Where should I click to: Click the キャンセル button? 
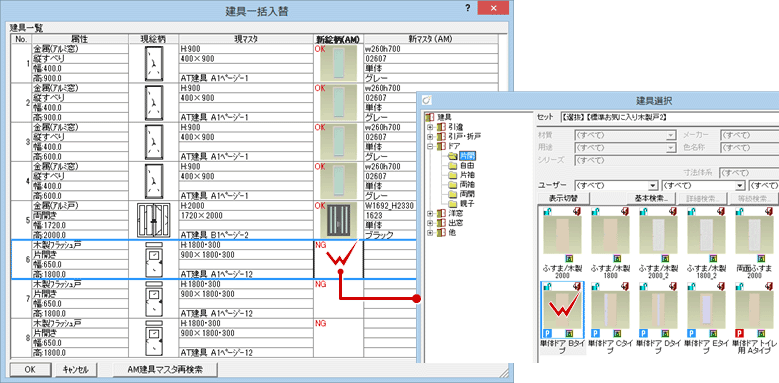pos(76,370)
